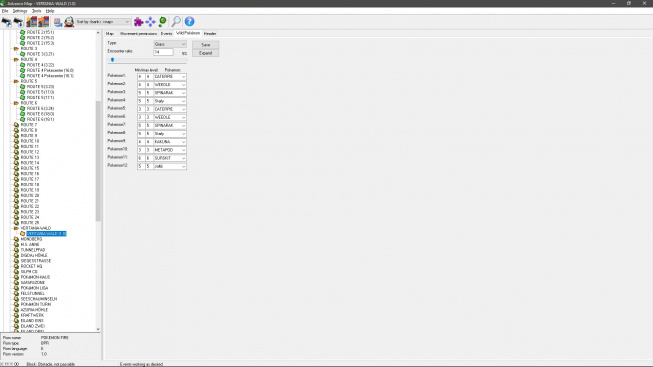Click the Save ROM toolbar icon
The height and width of the screenshot is (367, 653).
coord(18,22)
